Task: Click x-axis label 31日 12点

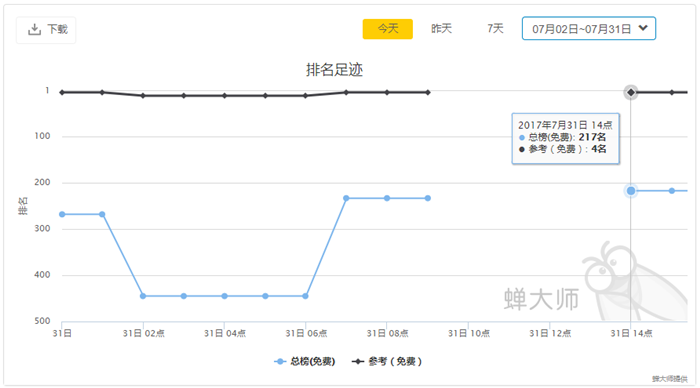Action: click(550, 334)
